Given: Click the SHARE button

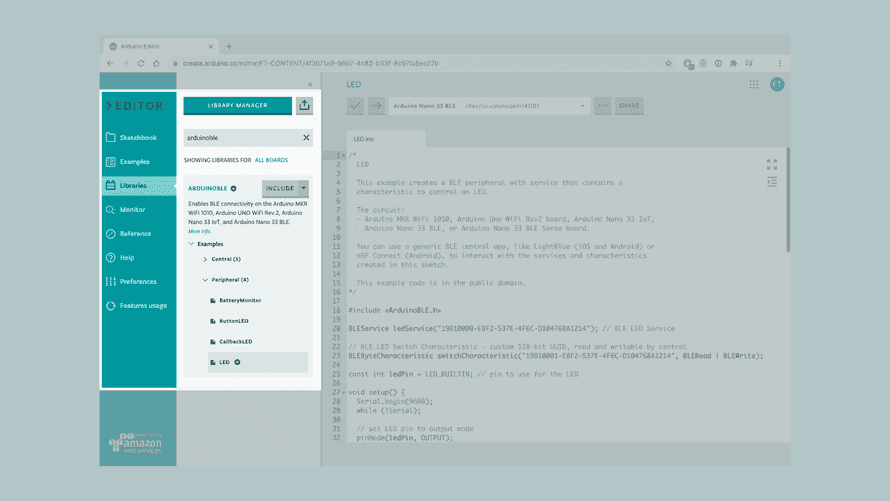Looking at the screenshot, I should tap(629, 106).
